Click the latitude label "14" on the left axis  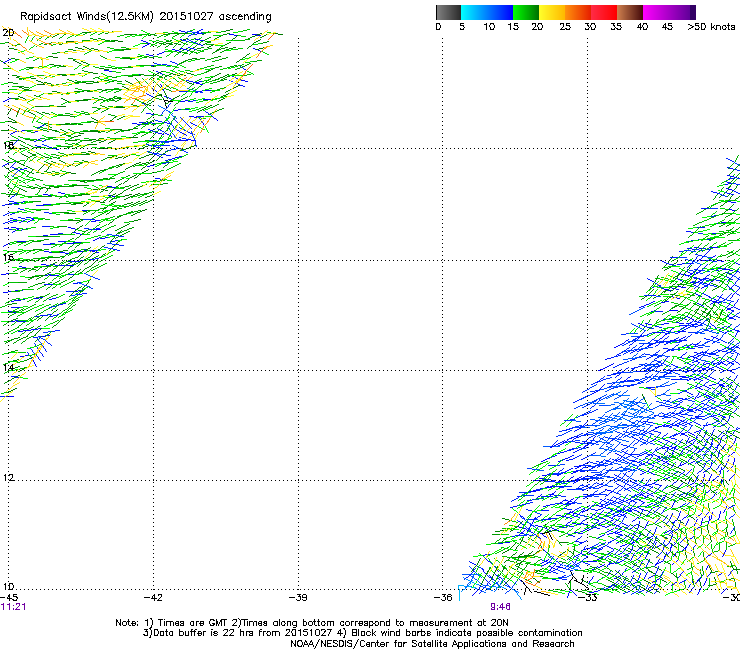tap(8, 368)
